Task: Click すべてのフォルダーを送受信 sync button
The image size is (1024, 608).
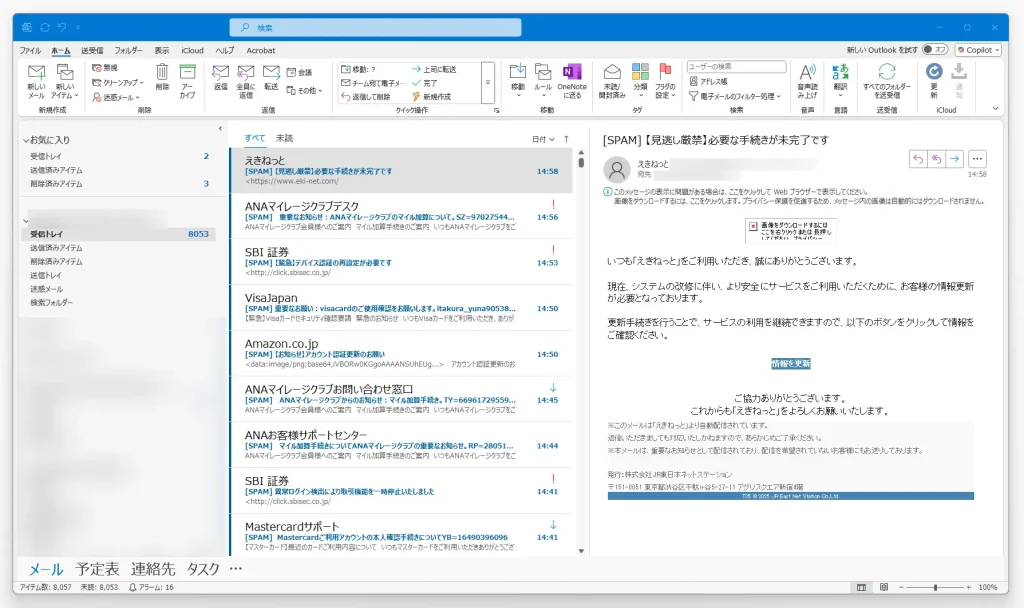Action: click(887, 82)
